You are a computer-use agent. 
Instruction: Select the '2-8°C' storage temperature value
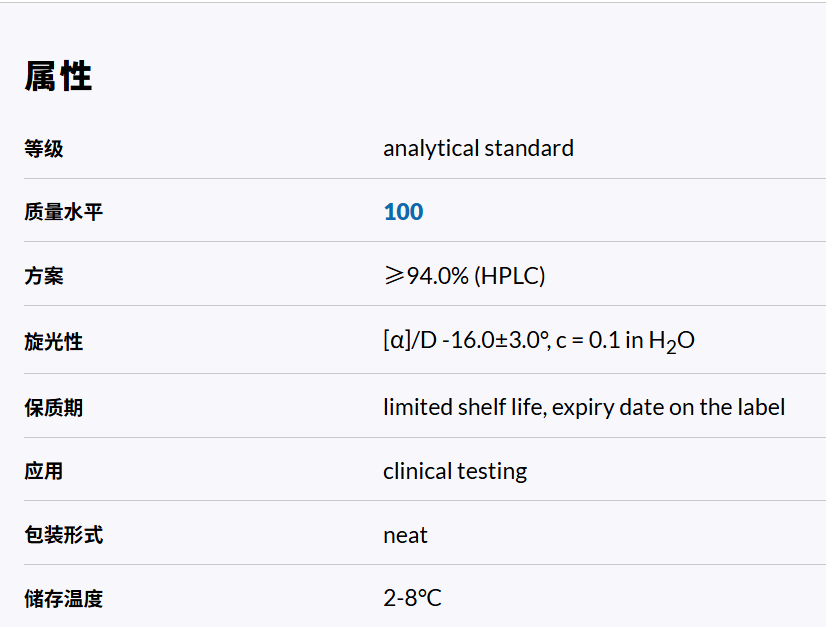tap(412, 599)
